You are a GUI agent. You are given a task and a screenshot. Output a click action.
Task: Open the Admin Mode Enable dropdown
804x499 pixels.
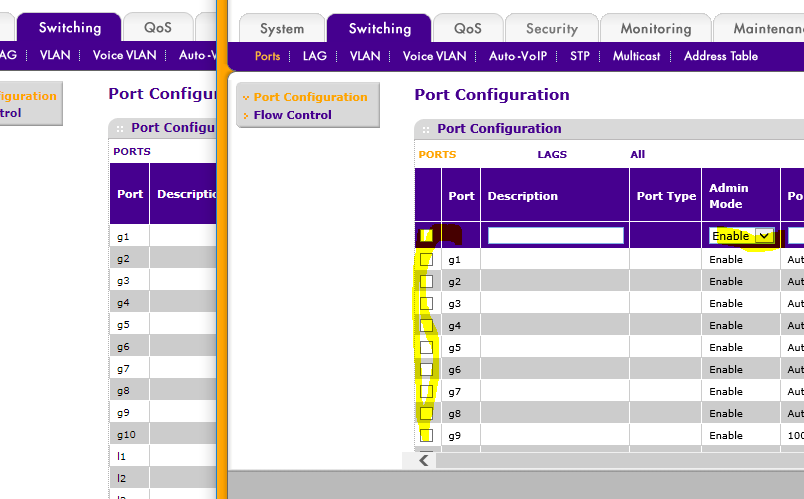(742, 236)
